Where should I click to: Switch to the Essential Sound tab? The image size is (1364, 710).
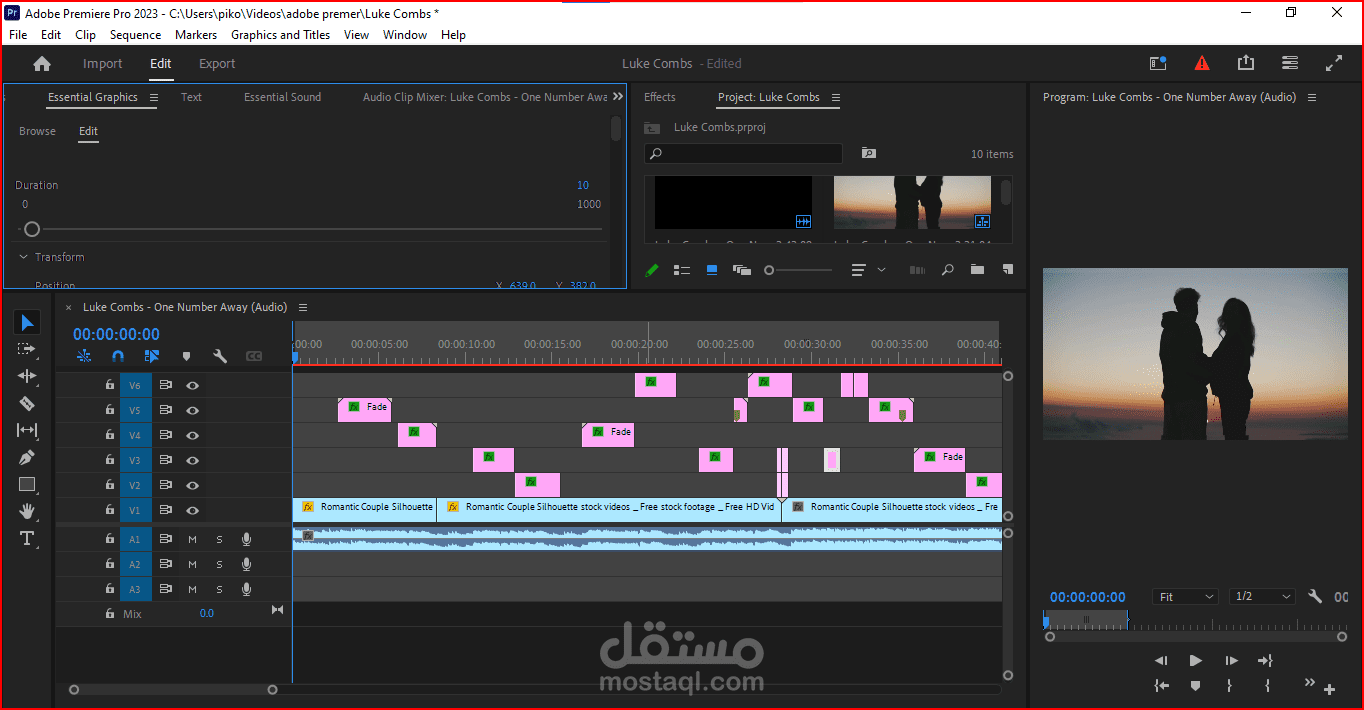tap(283, 97)
